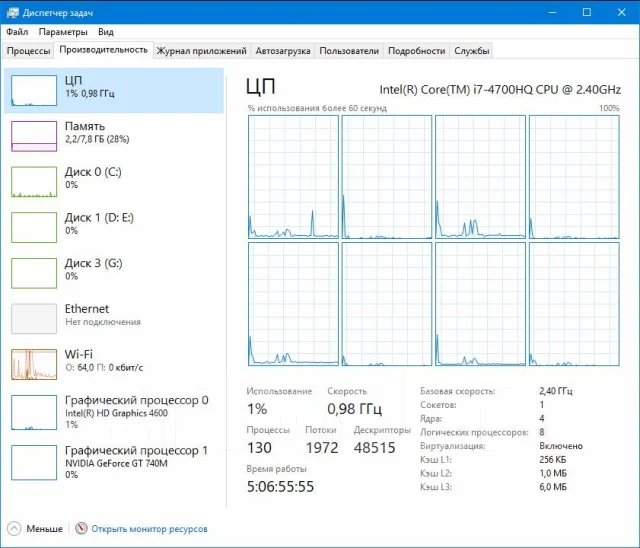Open the Параметры menu
The image size is (640, 548).
[63, 32]
